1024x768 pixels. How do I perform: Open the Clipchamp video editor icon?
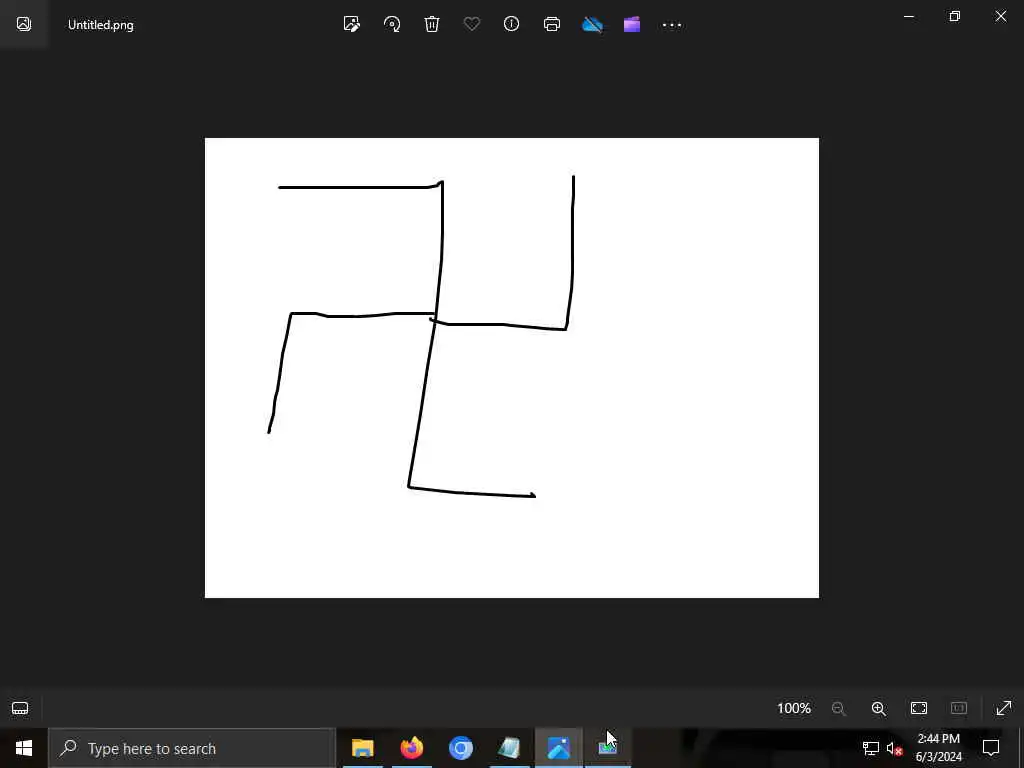click(x=632, y=24)
